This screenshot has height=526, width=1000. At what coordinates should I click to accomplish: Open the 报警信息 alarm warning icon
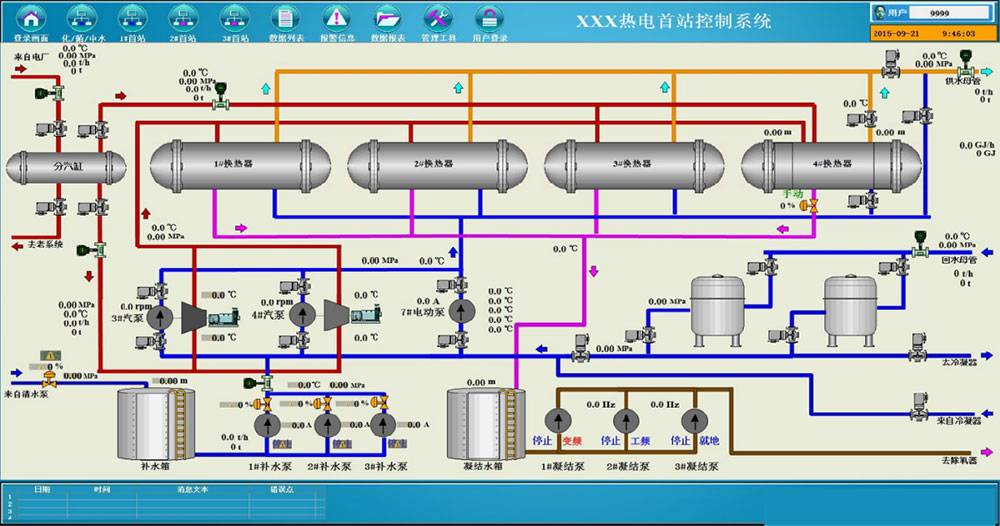pos(337,18)
